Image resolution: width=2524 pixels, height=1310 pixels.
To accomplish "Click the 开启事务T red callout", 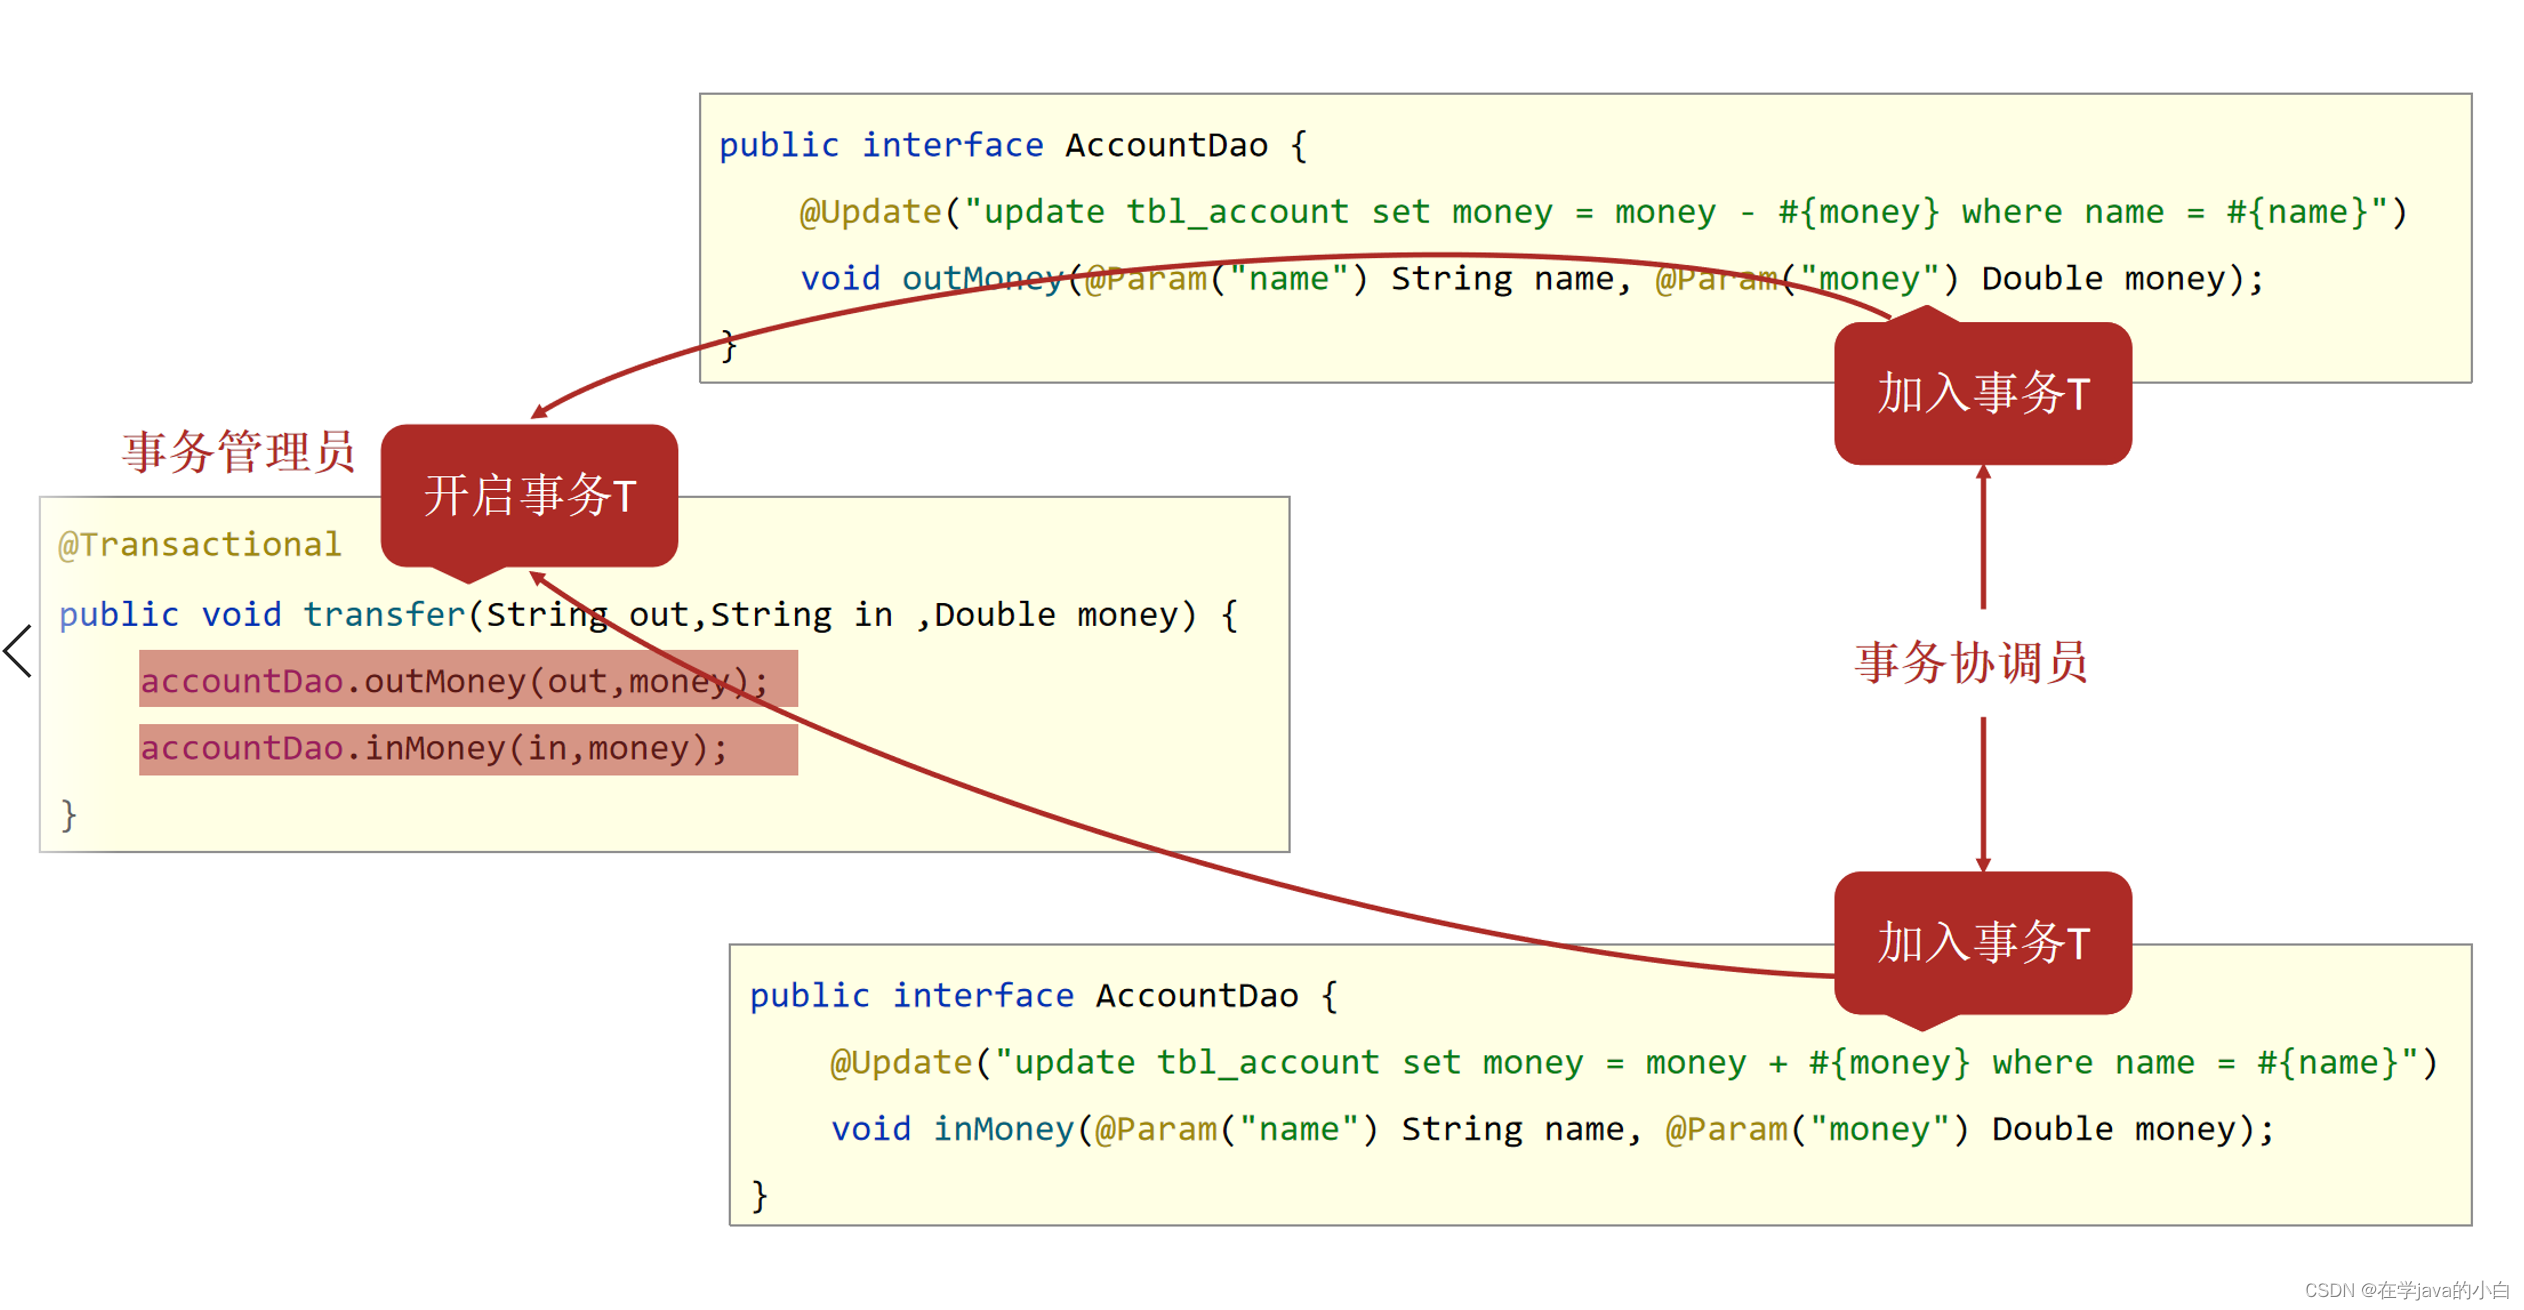I will 529,496.
